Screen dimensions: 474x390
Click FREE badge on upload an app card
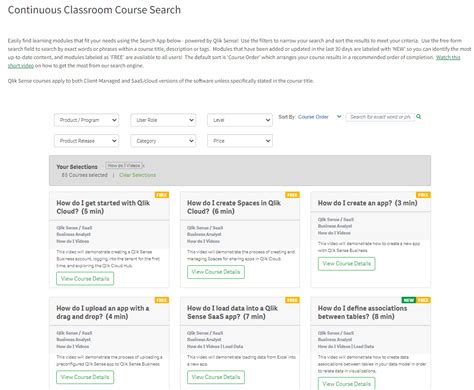point(162,300)
